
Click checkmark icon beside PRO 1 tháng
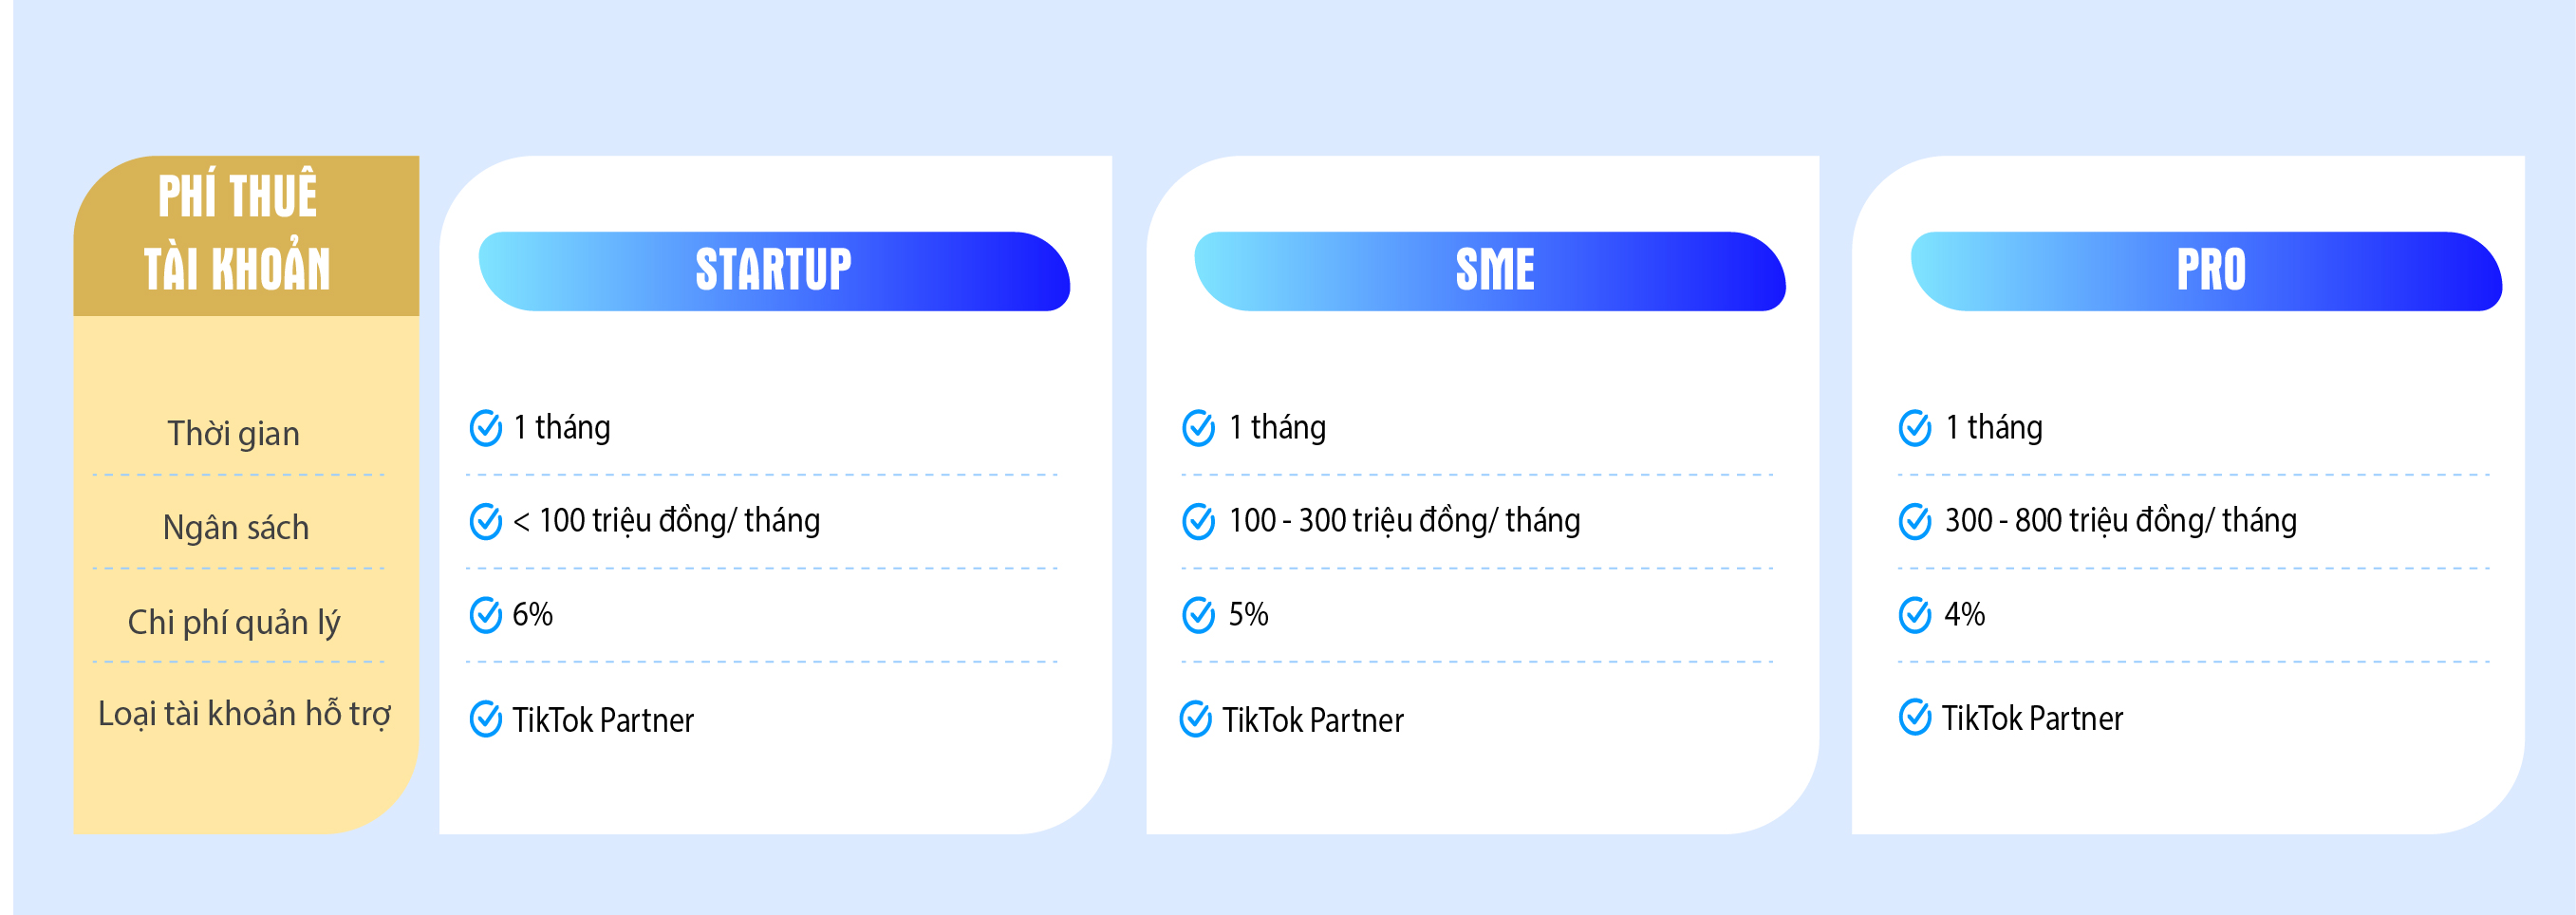pos(1915,428)
